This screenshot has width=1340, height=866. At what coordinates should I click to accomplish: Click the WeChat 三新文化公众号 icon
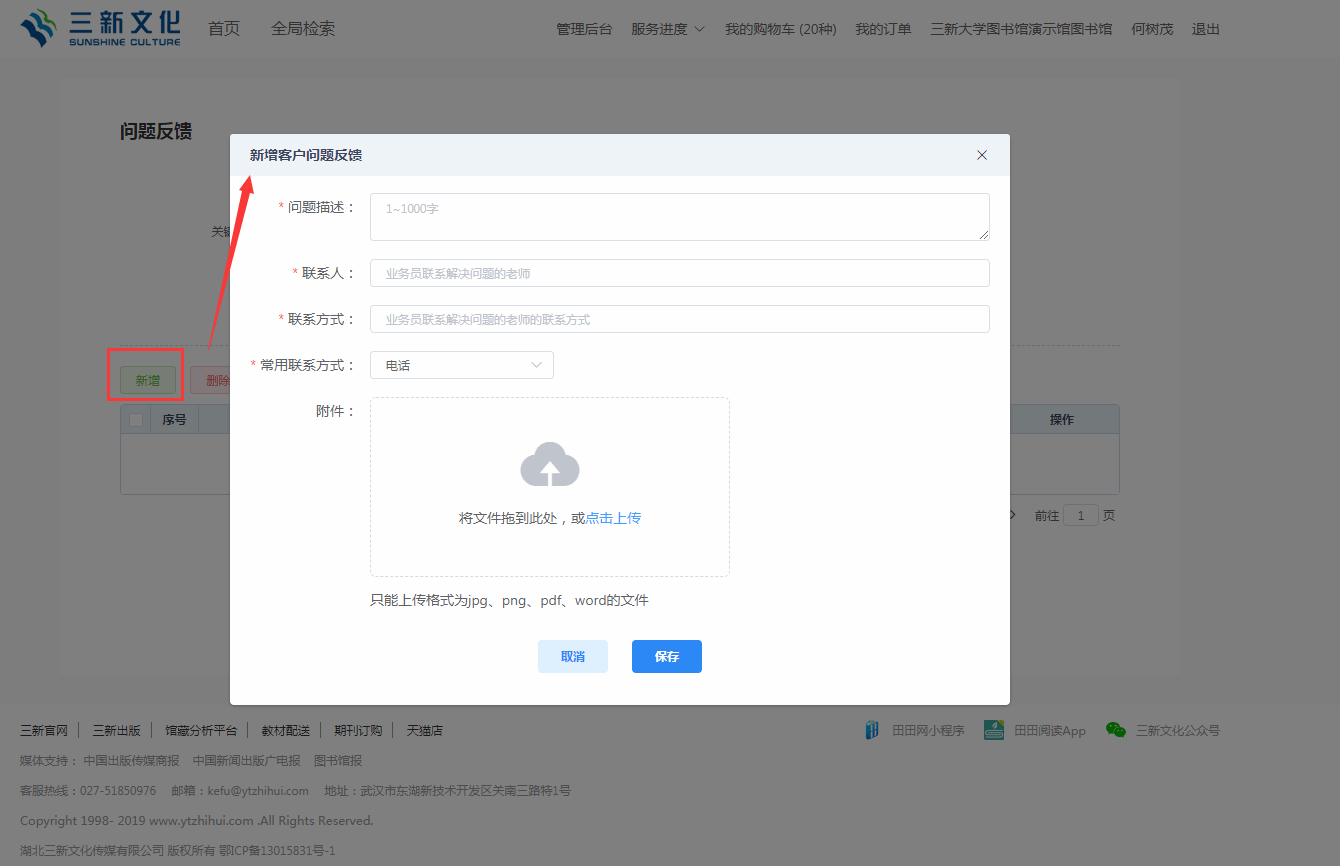coord(1115,730)
